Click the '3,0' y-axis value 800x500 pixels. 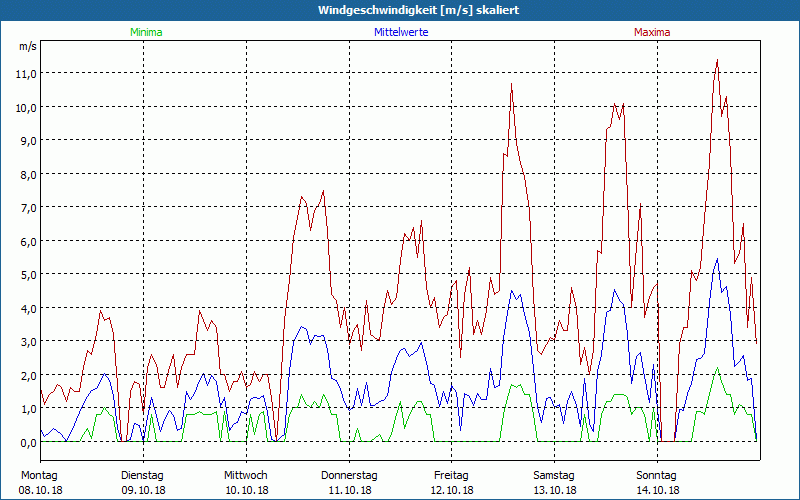(x=30, y=342)
